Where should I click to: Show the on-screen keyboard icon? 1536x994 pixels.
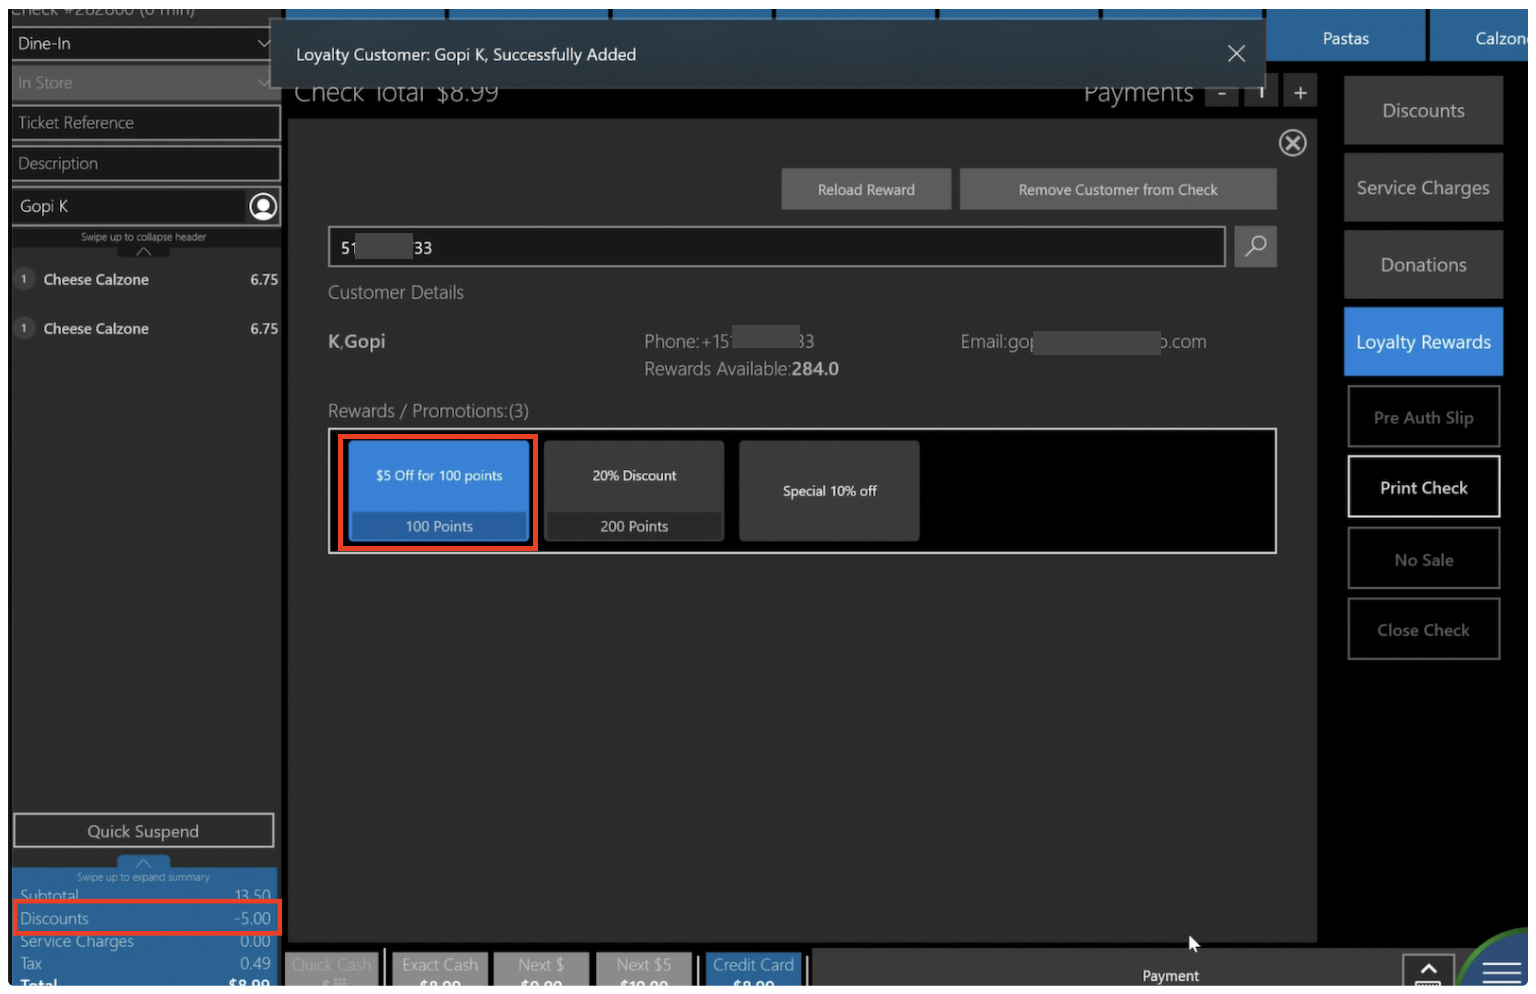click(1428, 972)
